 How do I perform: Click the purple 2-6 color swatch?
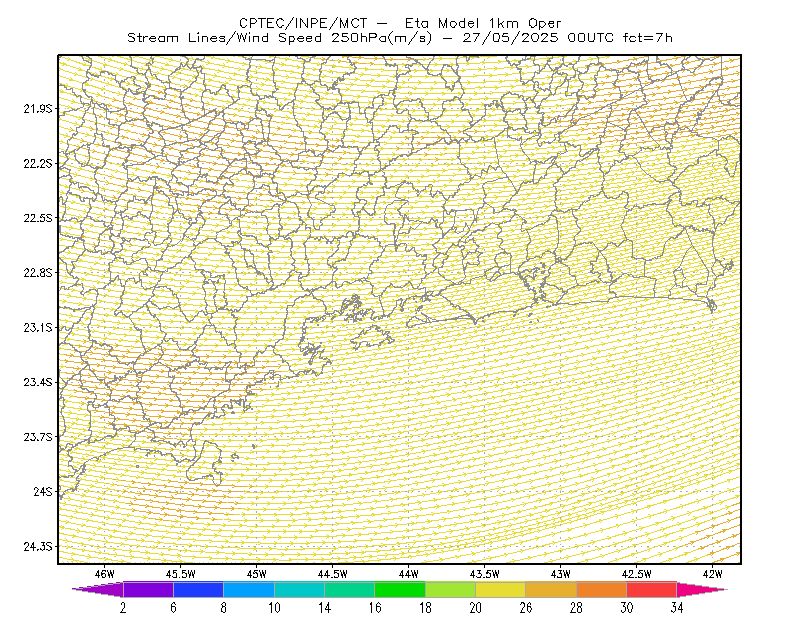point(148,589)
